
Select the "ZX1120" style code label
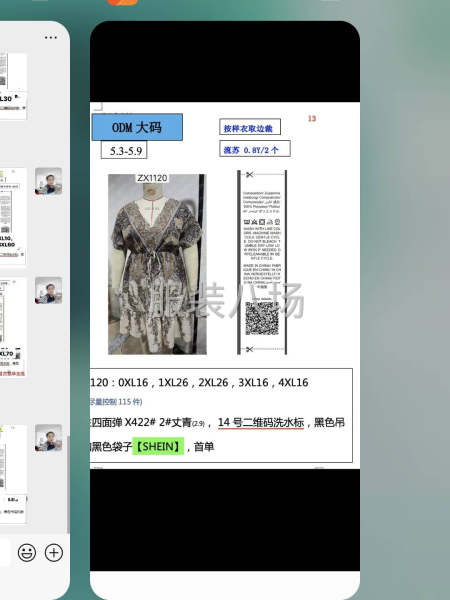pyautogui.click(x=152, y=178)
